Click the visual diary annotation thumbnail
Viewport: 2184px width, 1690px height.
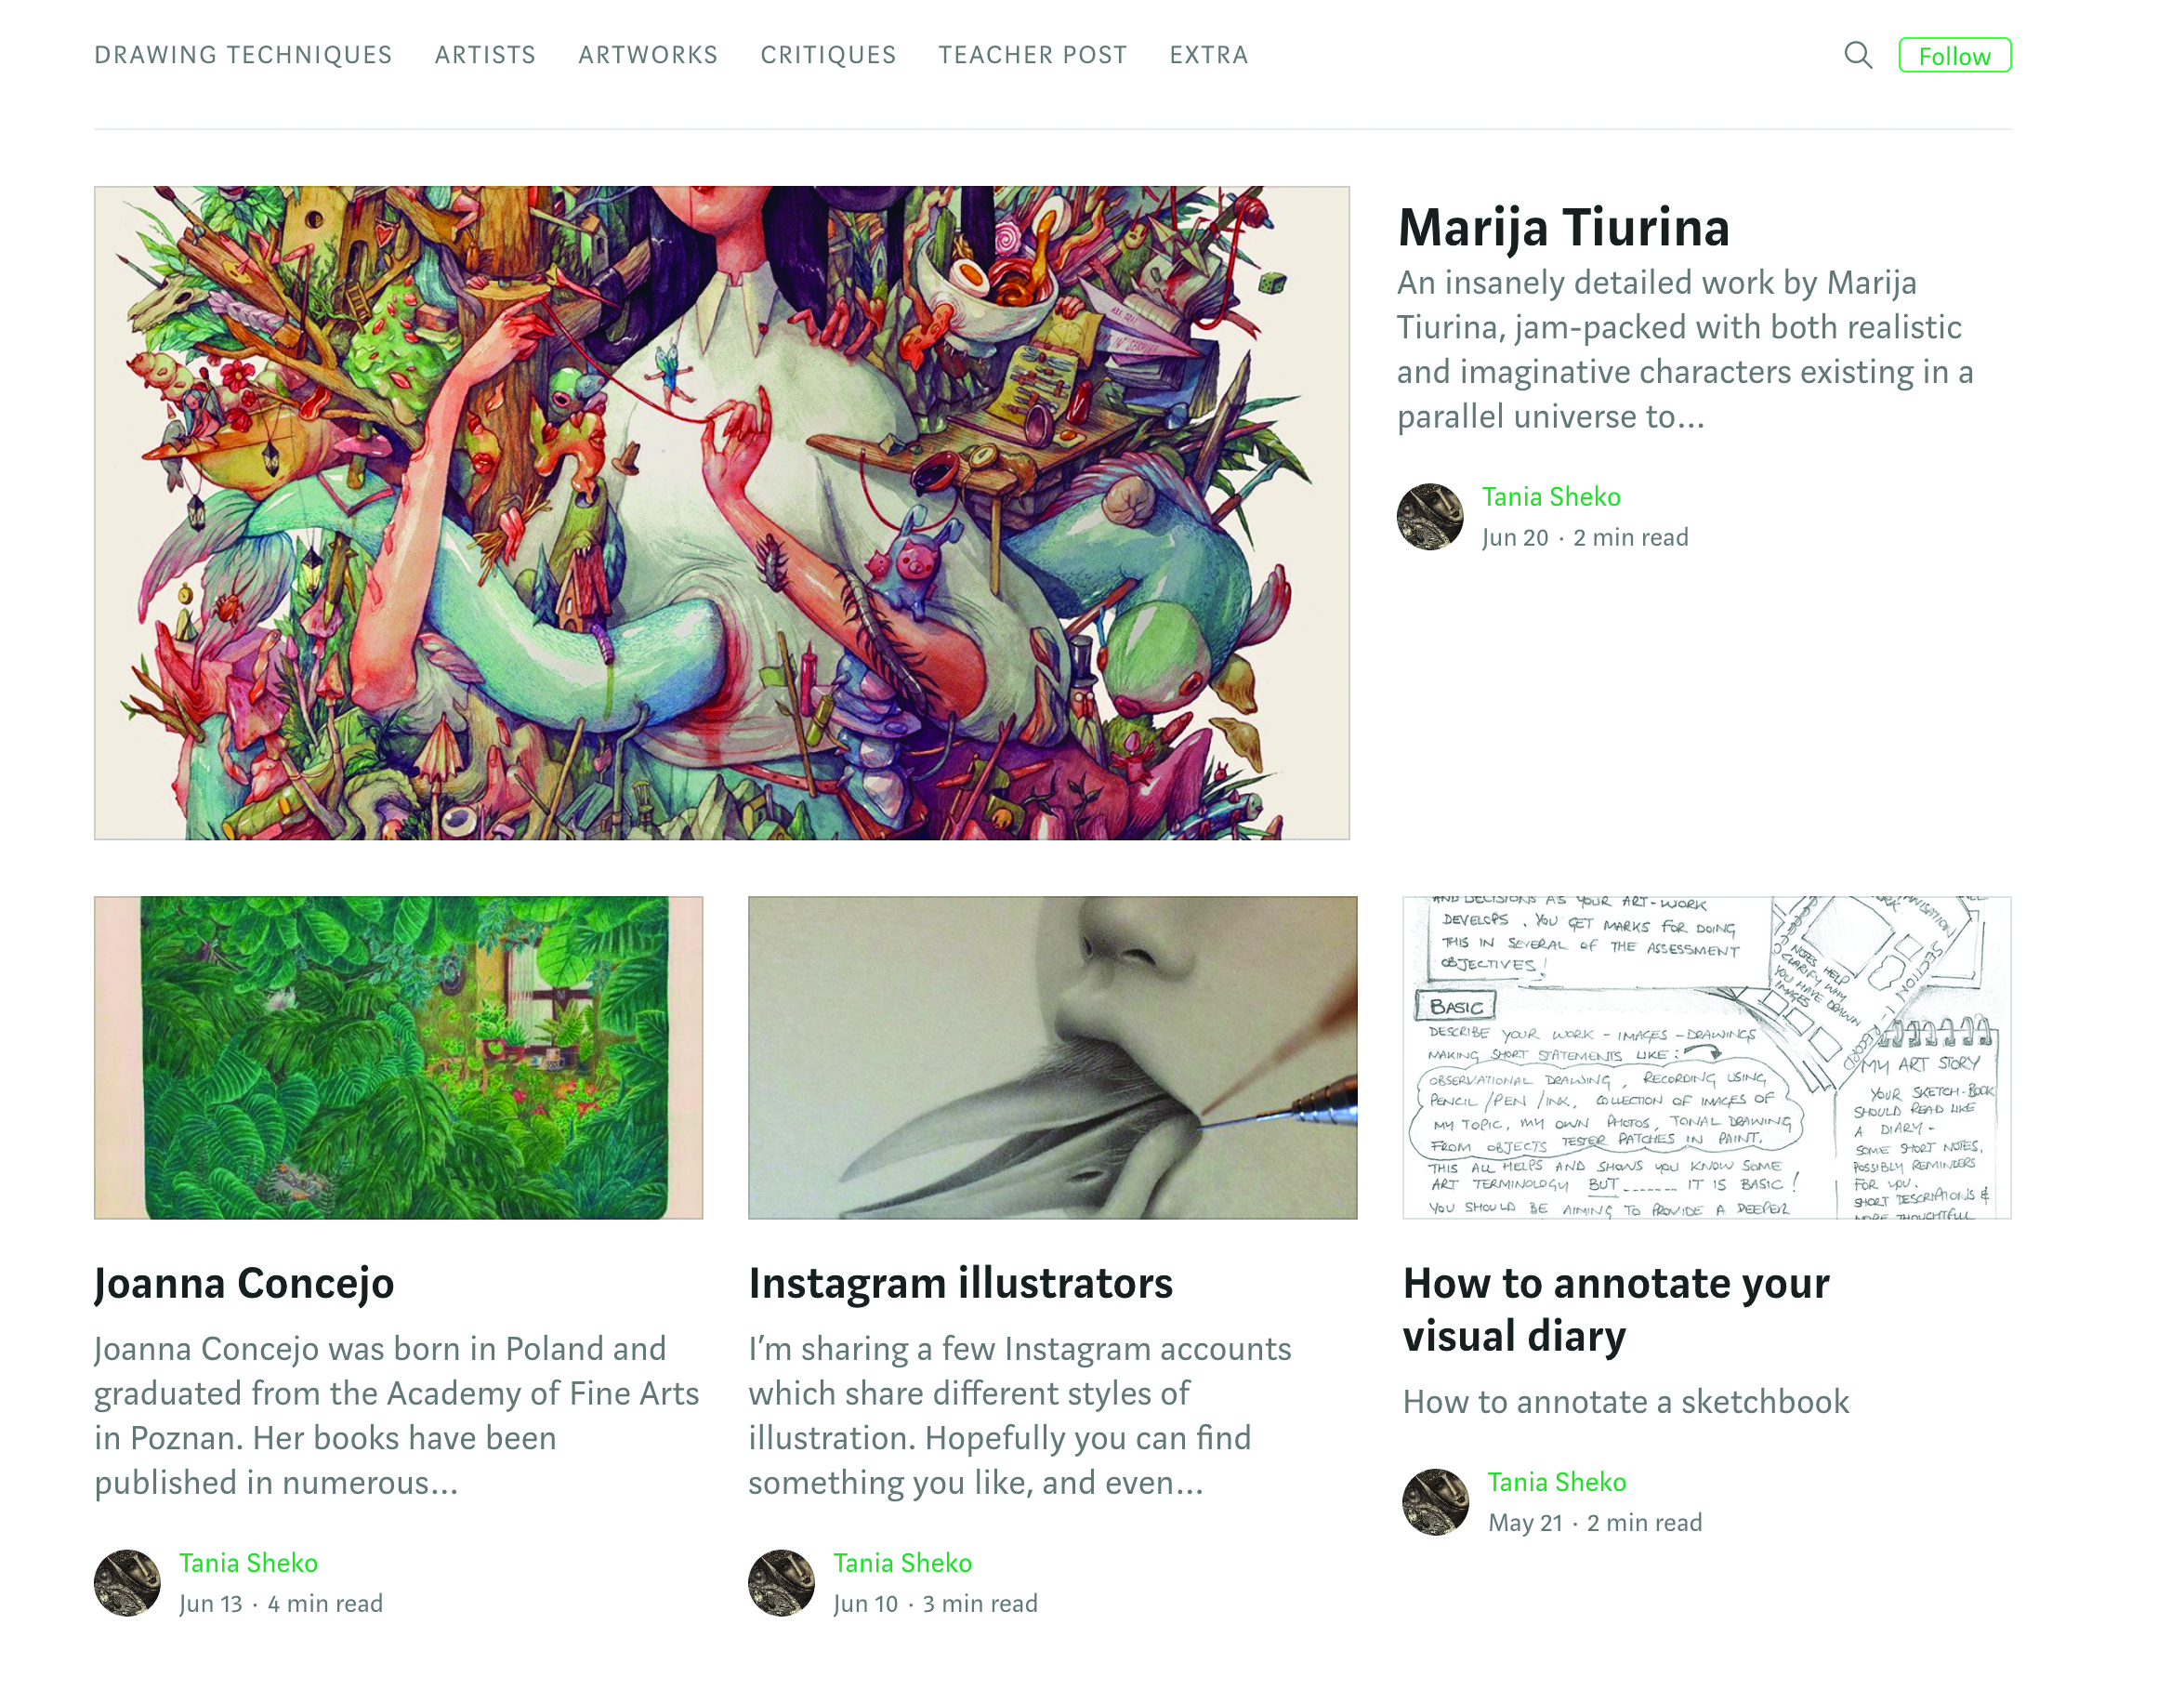coord(1705,1057)
